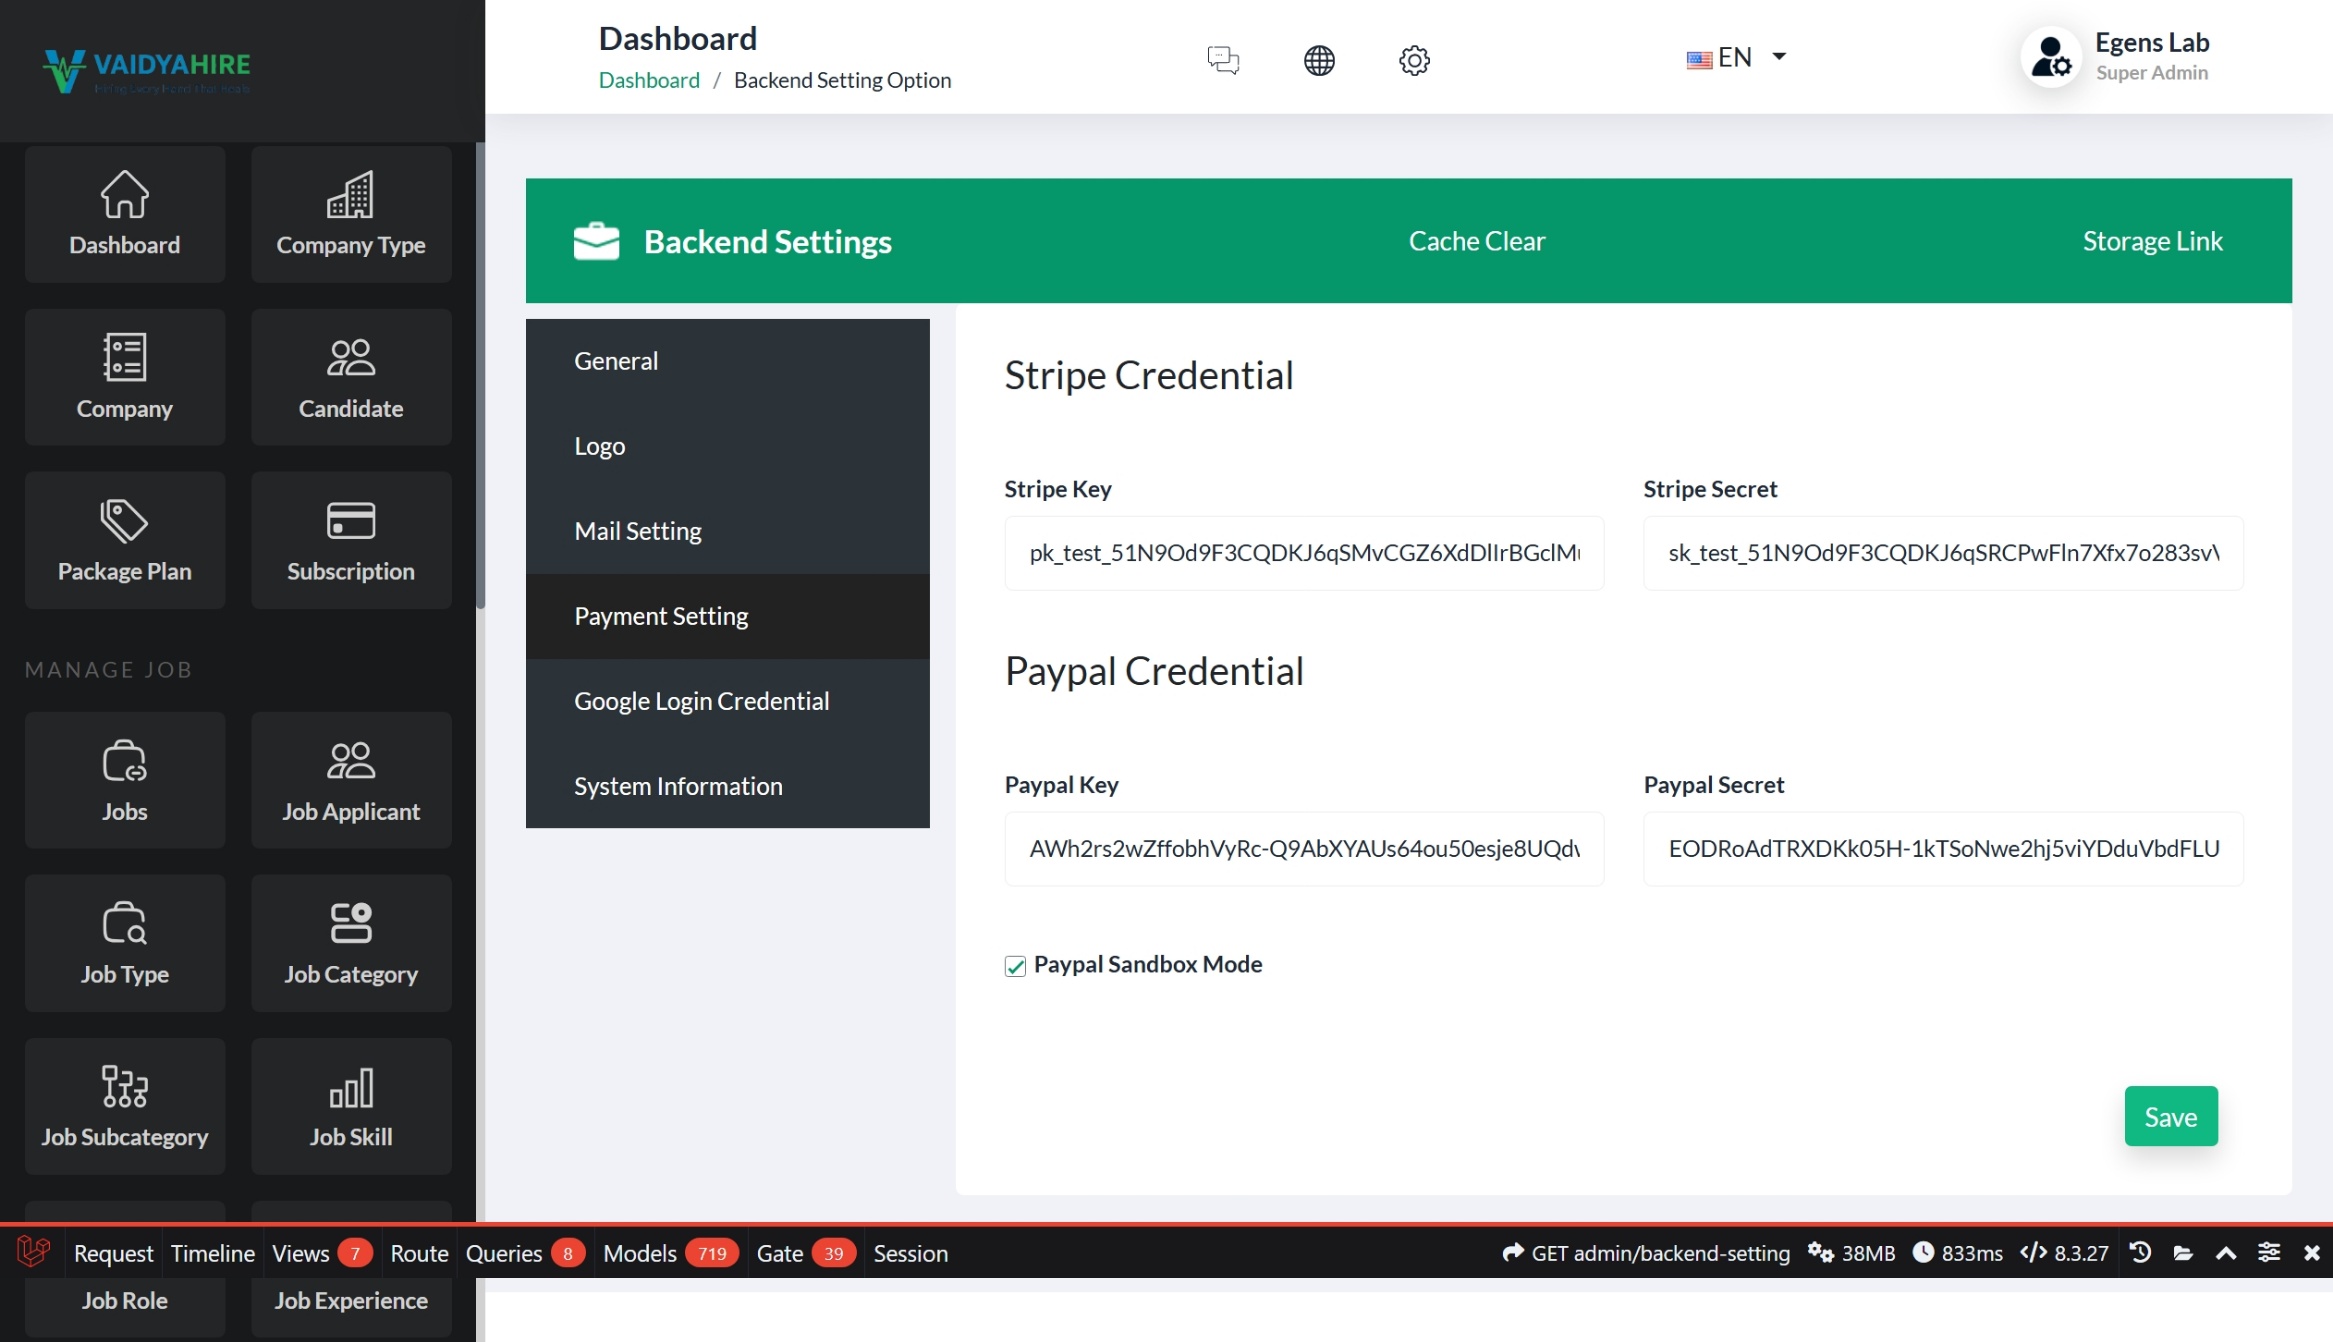2333x1342 pixels.
Task: Open the settings gear icon in header
Action: click(1413, 60)
